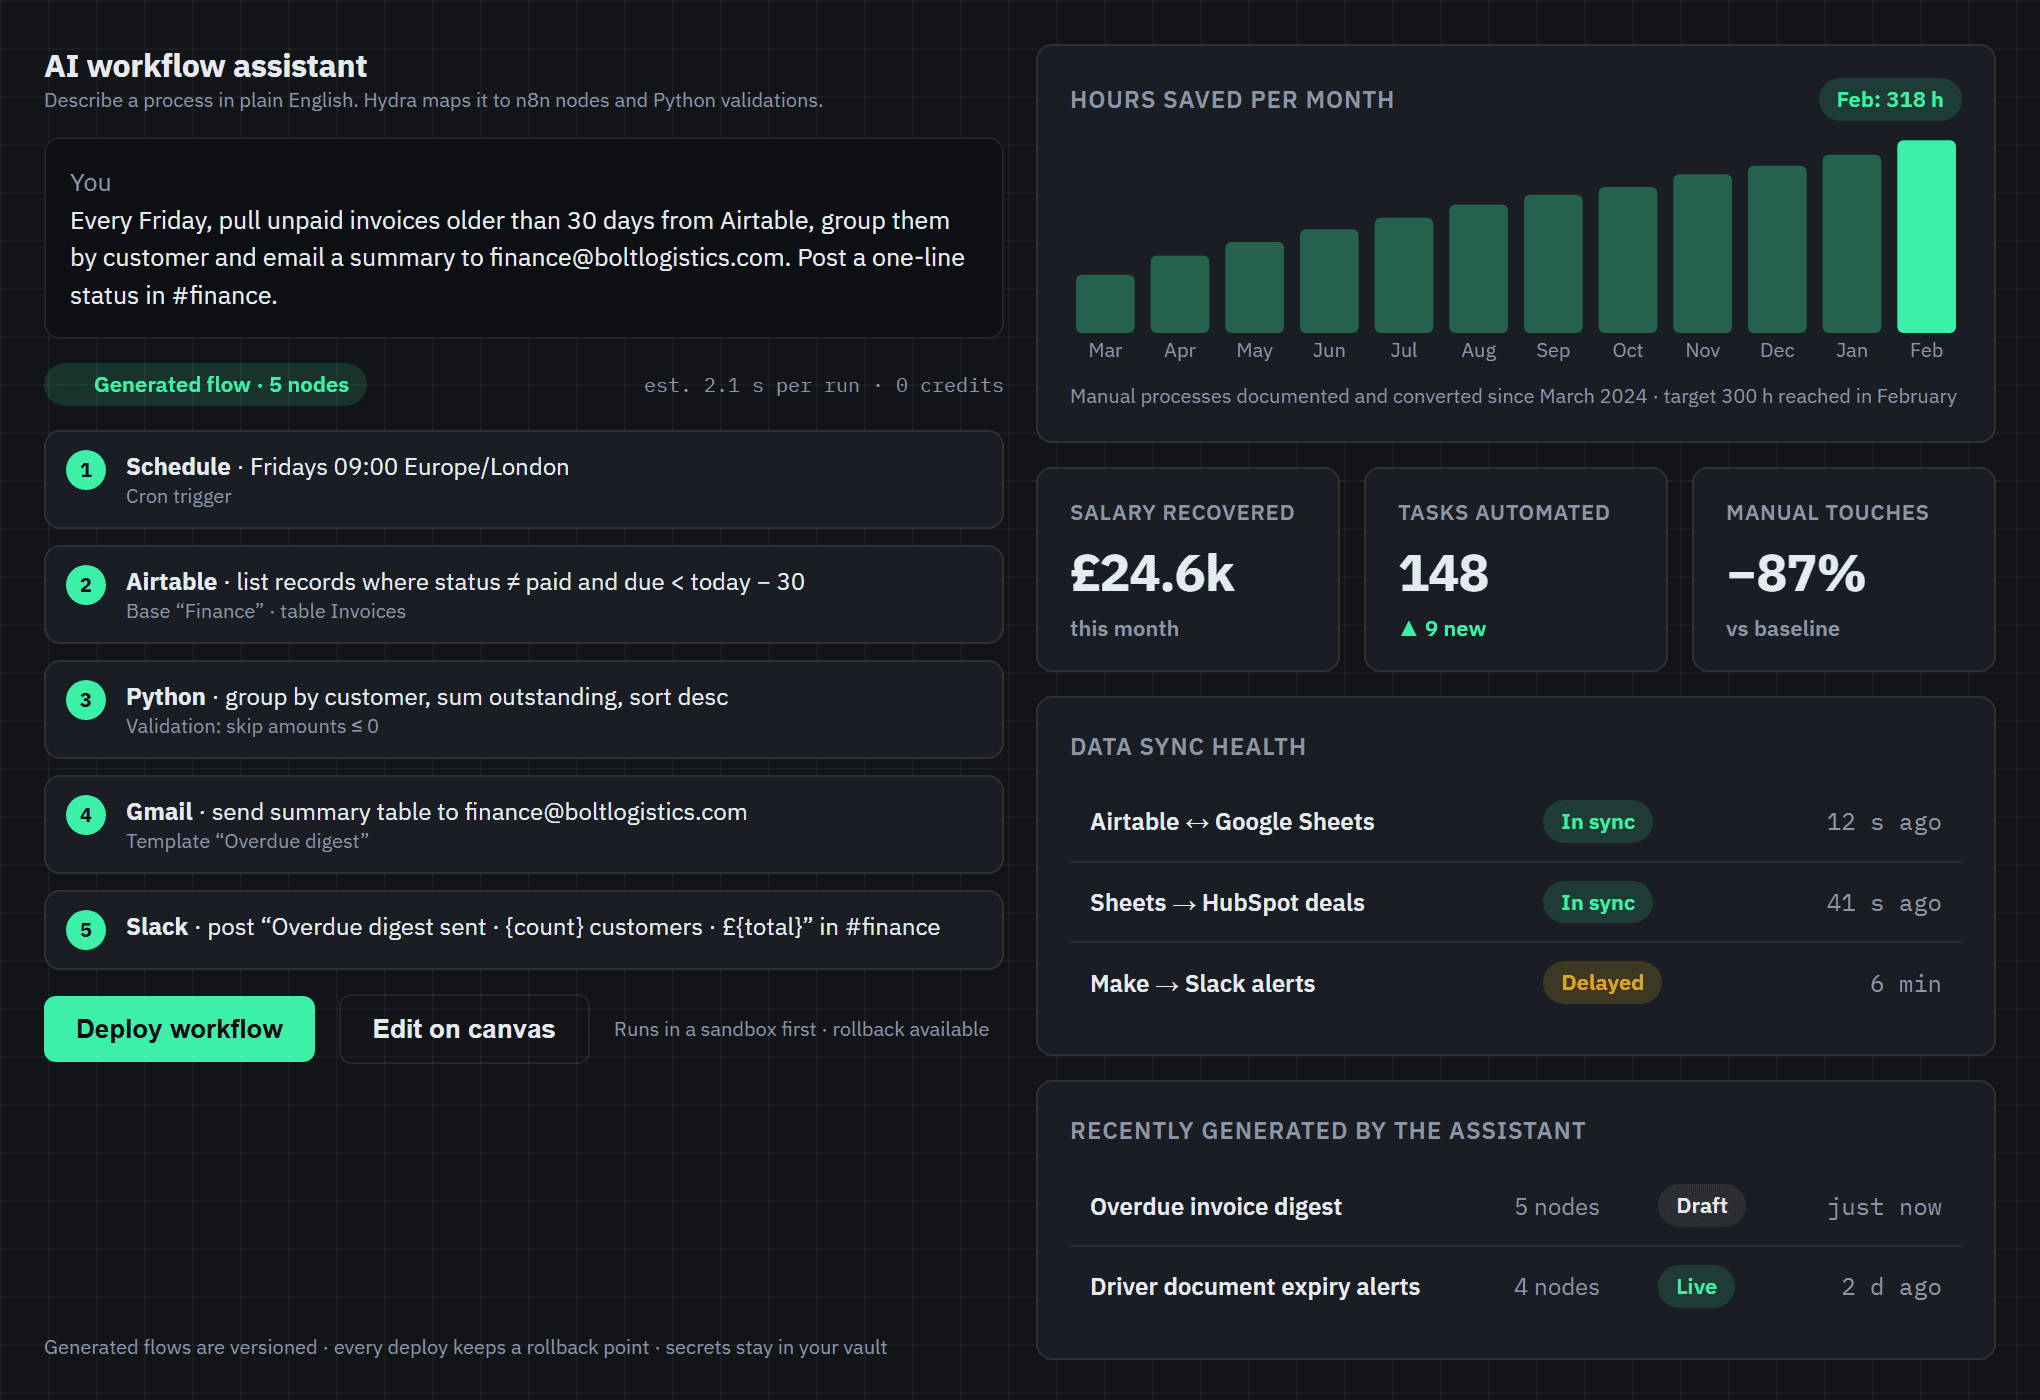
Task: Select step 2 number badge for Airtable
Action: click(86, 585)
